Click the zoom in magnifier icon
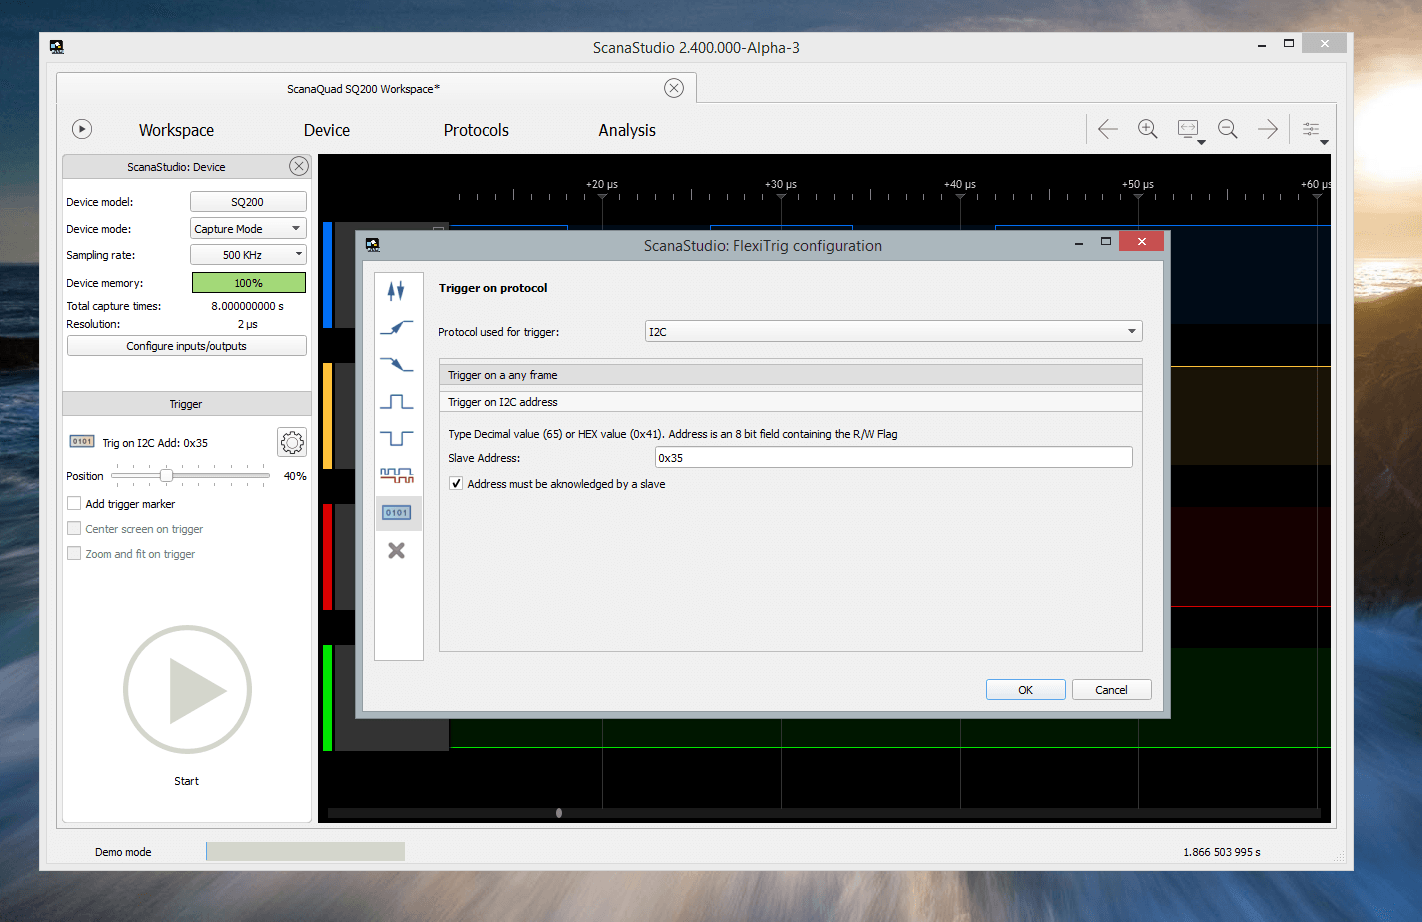 (x=1148, y=128)
